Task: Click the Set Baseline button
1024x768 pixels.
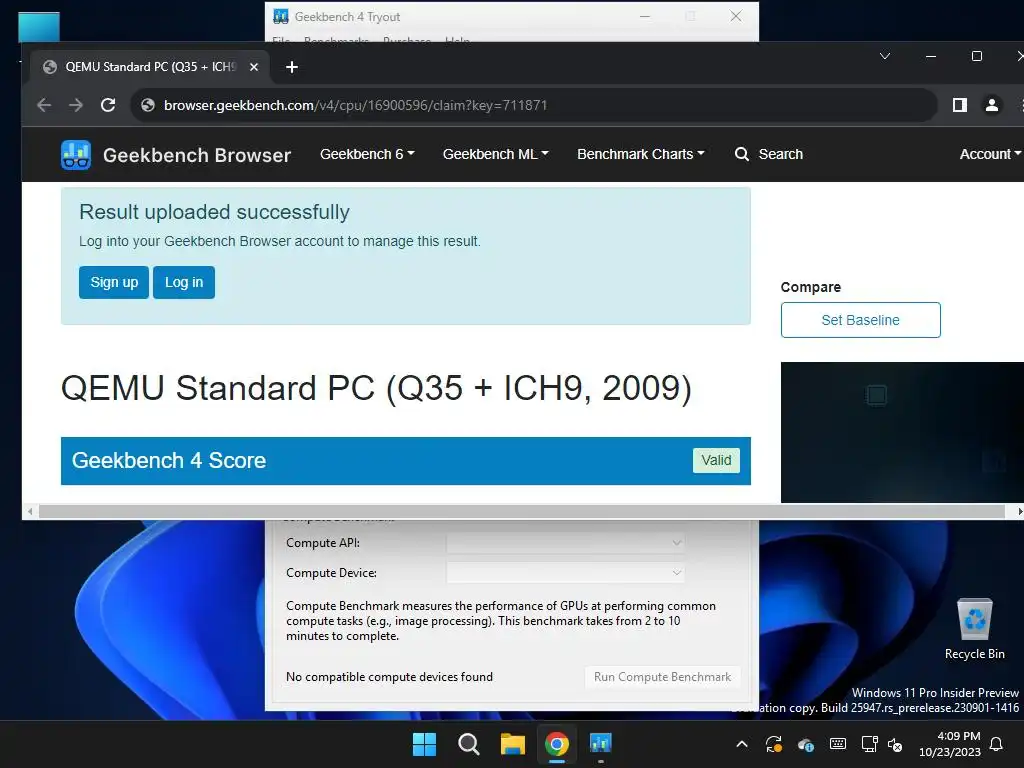Action: (x=861, y=320)
